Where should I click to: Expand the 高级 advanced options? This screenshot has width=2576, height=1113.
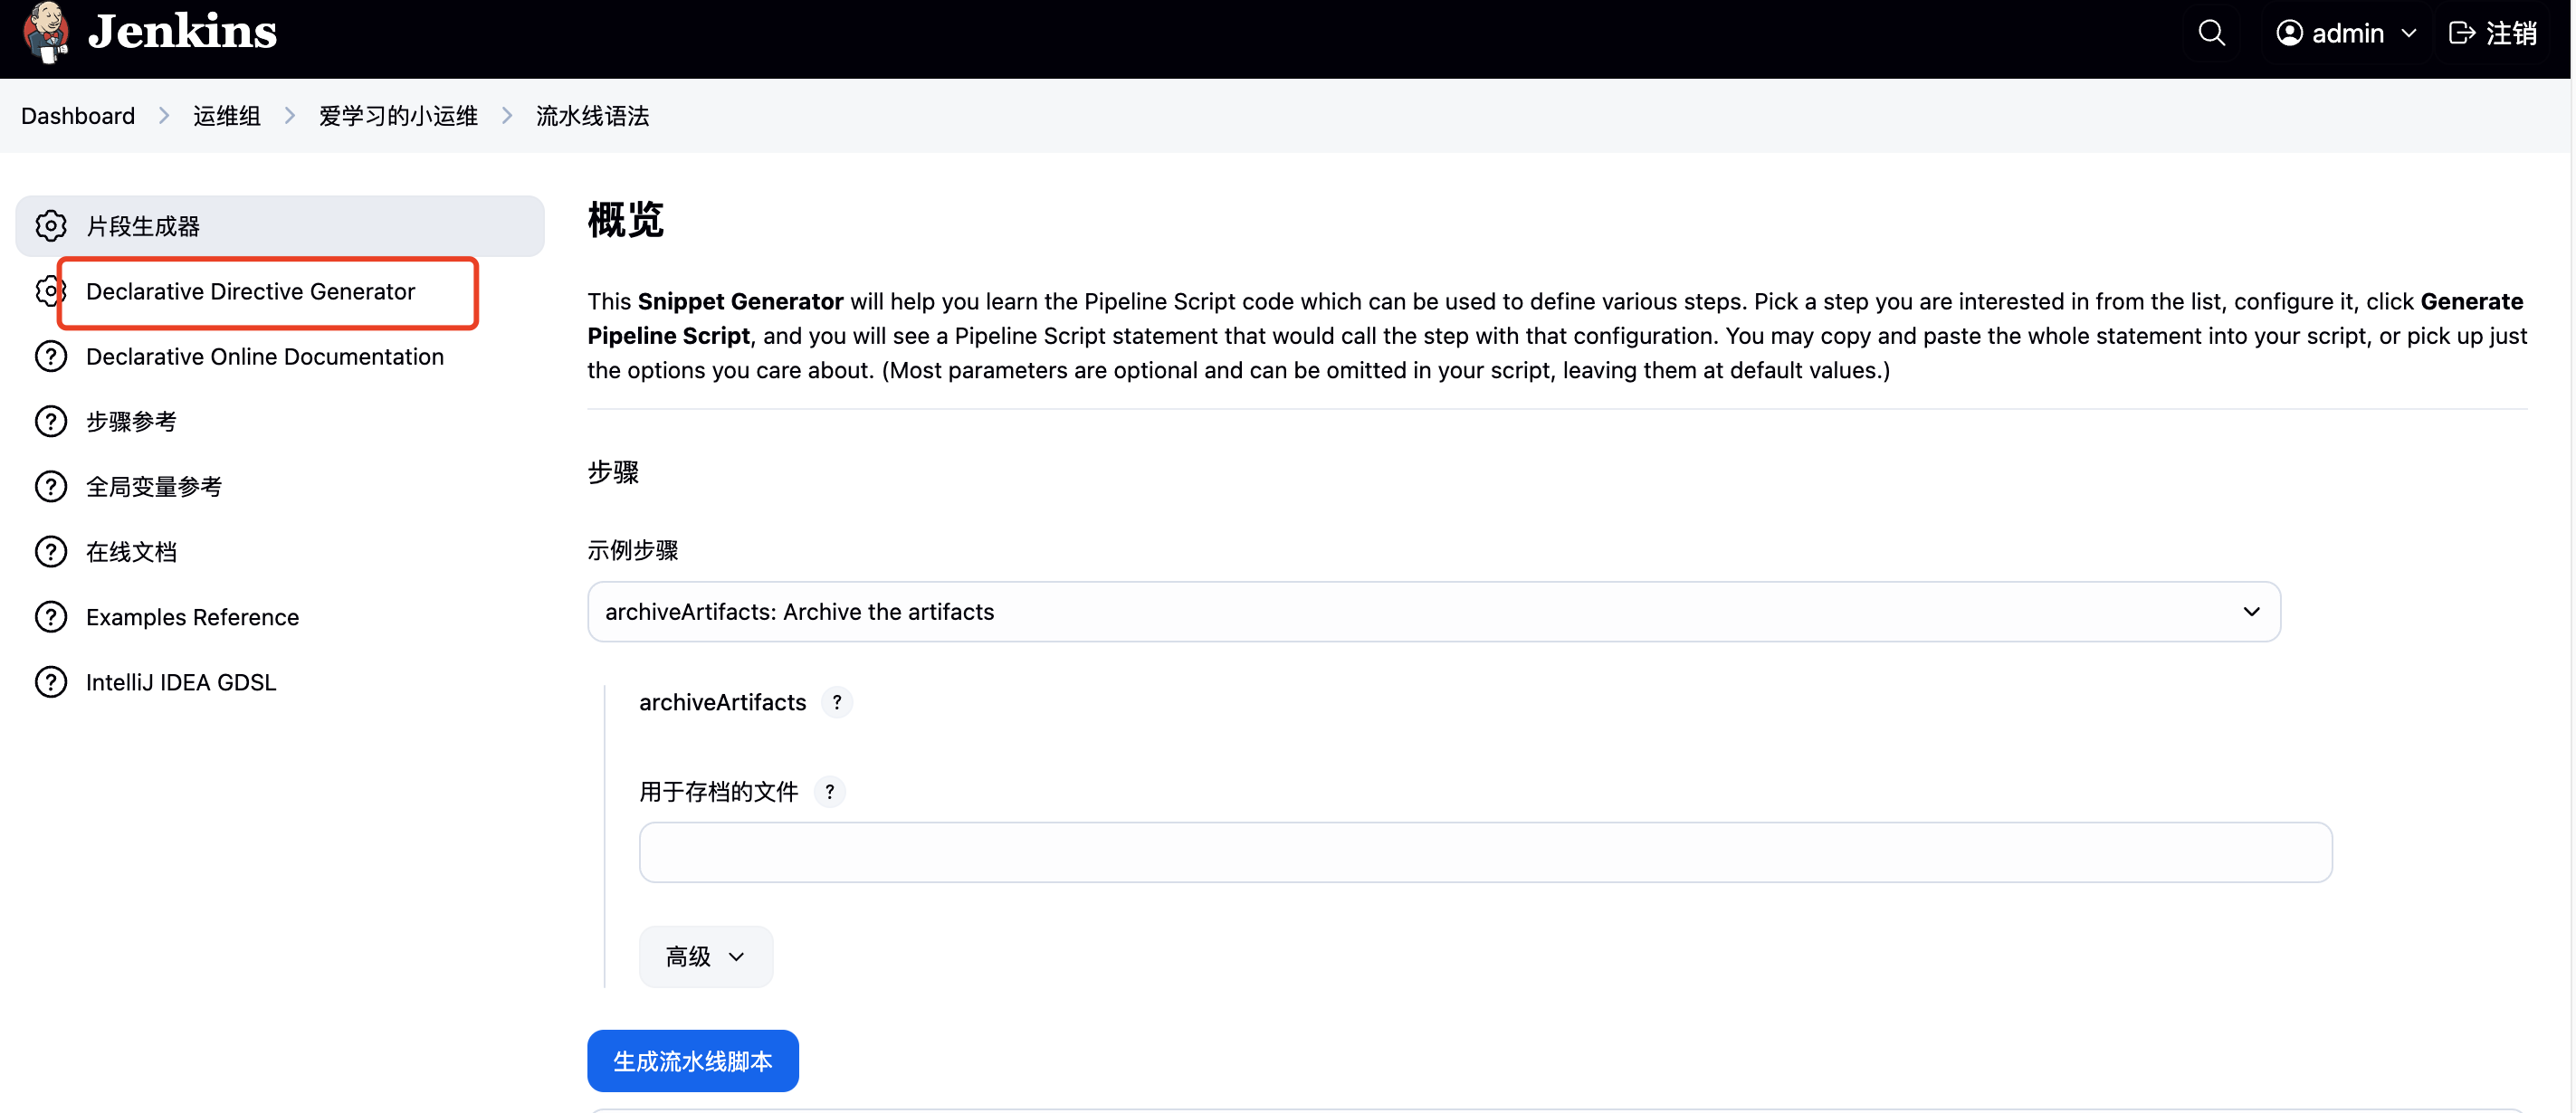705,957
